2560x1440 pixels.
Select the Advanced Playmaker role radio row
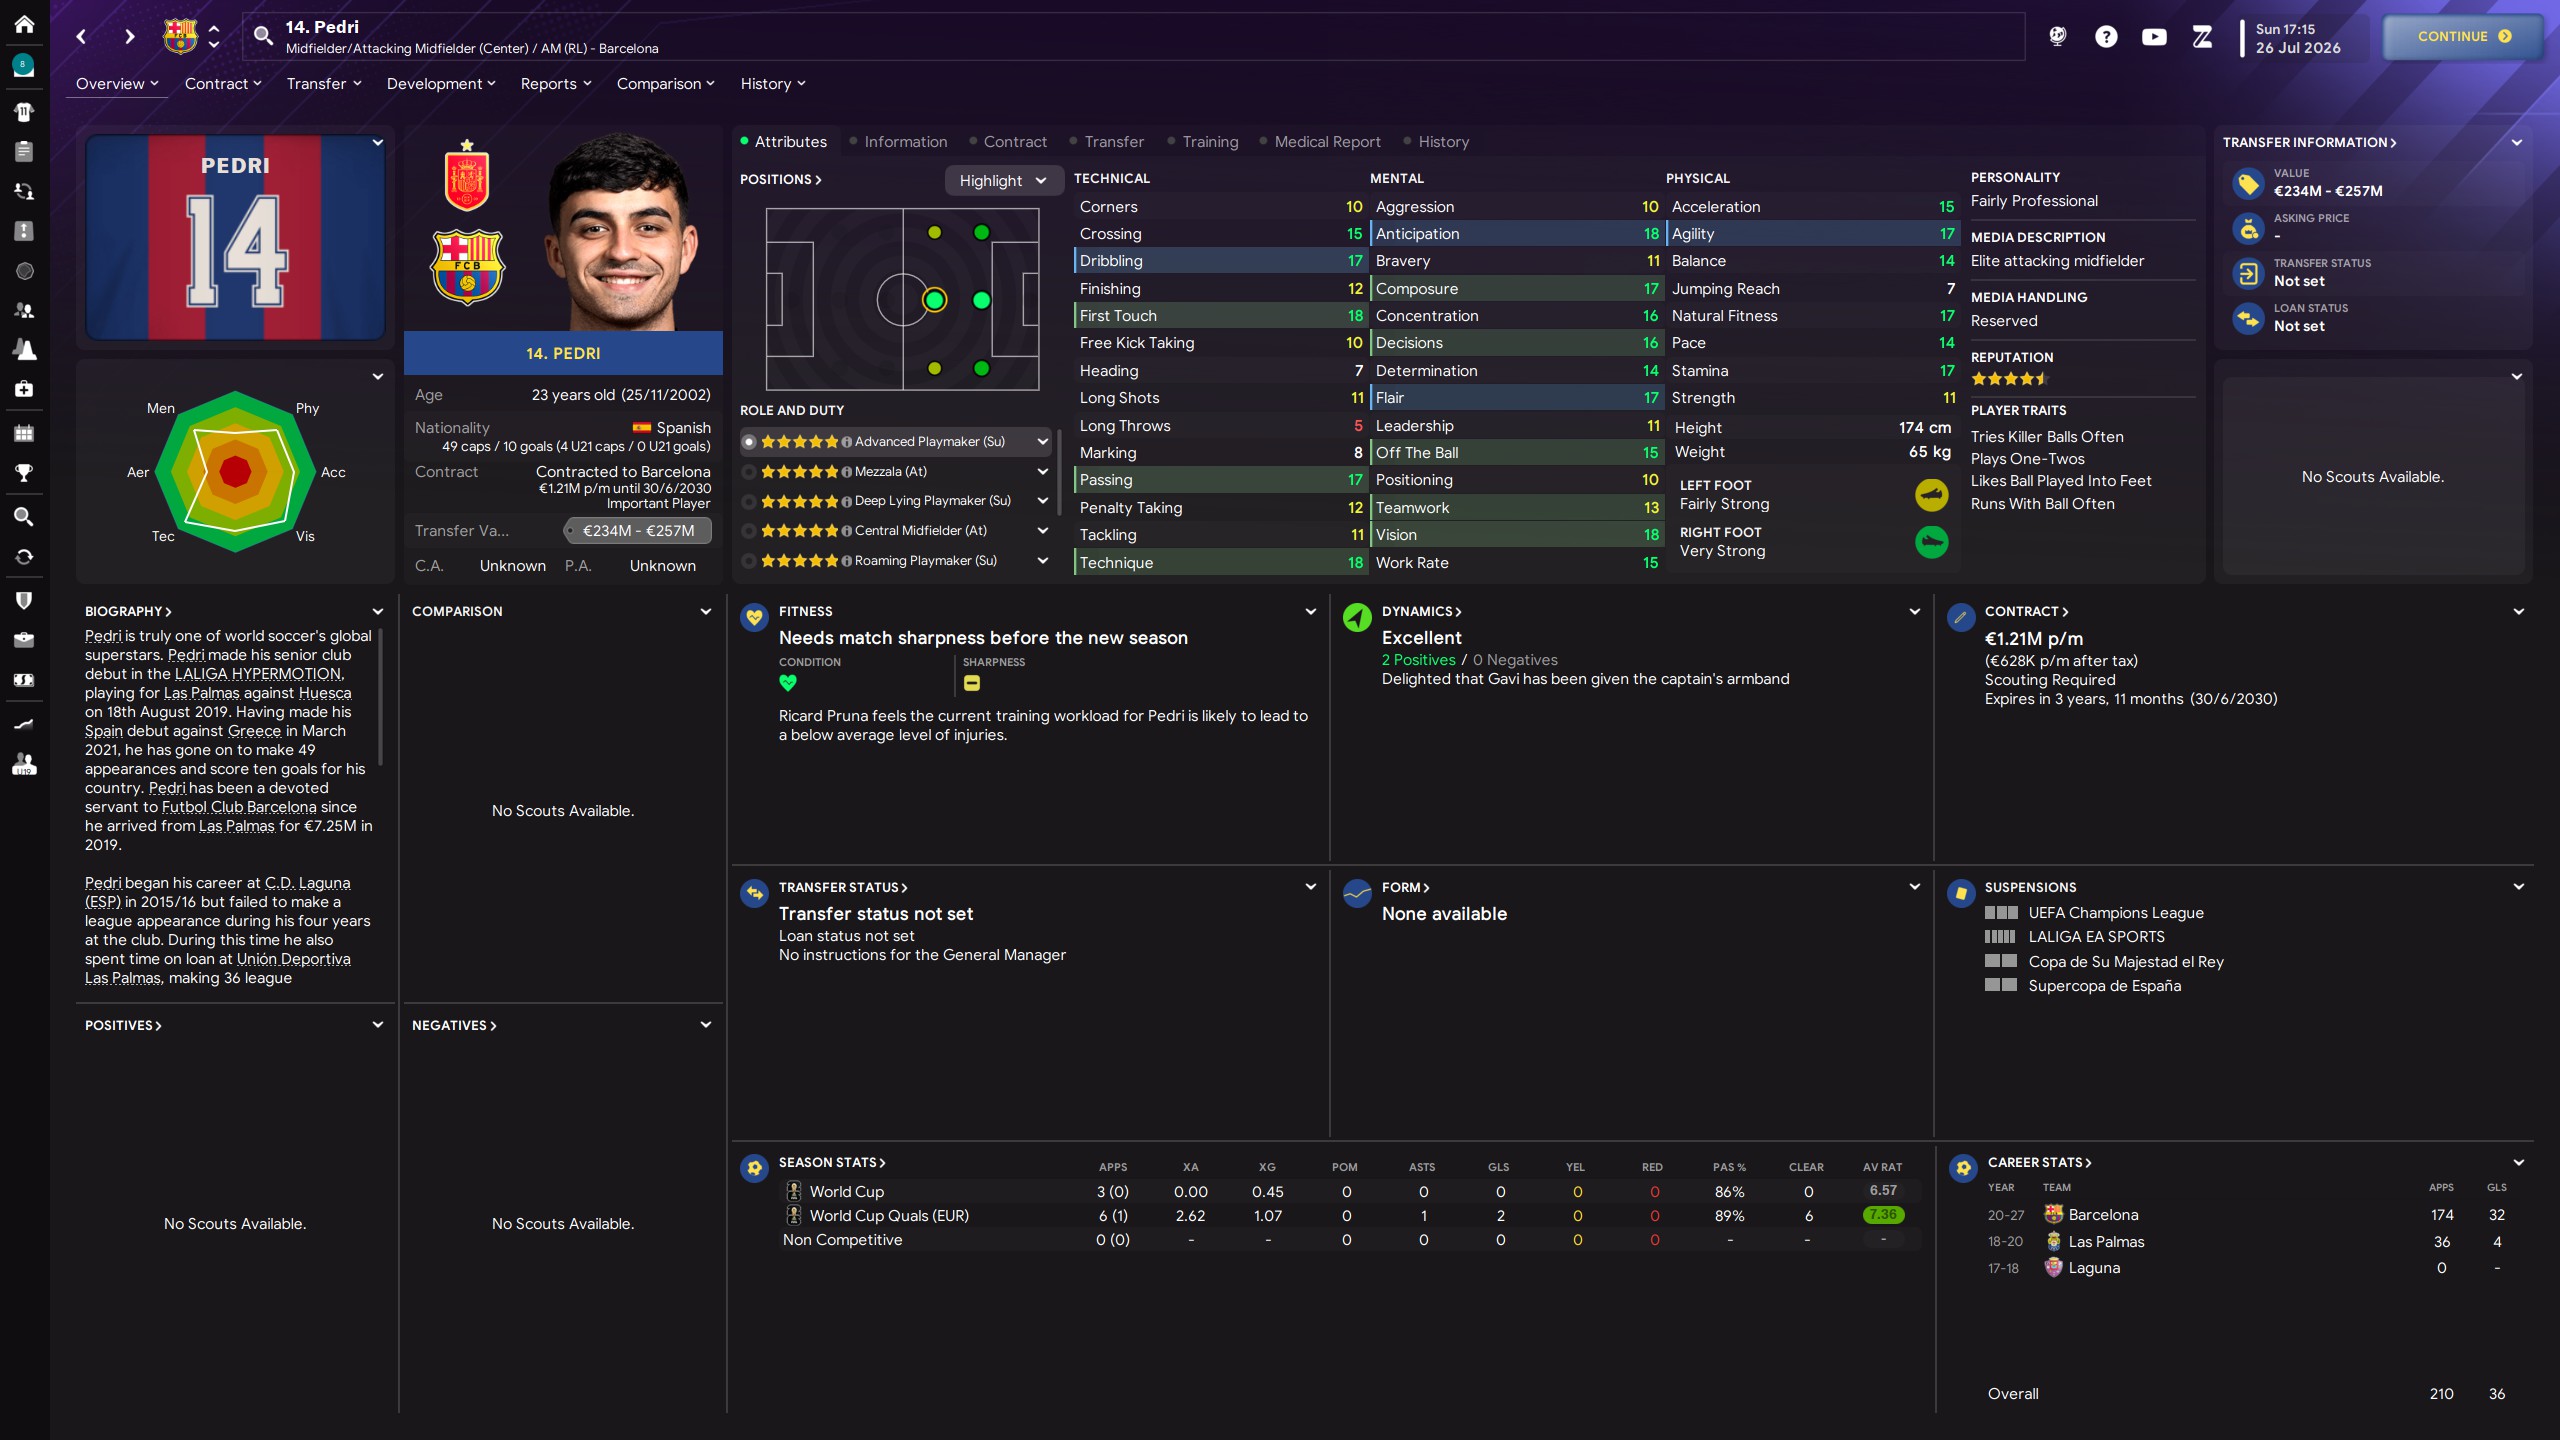tap(748, 441)
